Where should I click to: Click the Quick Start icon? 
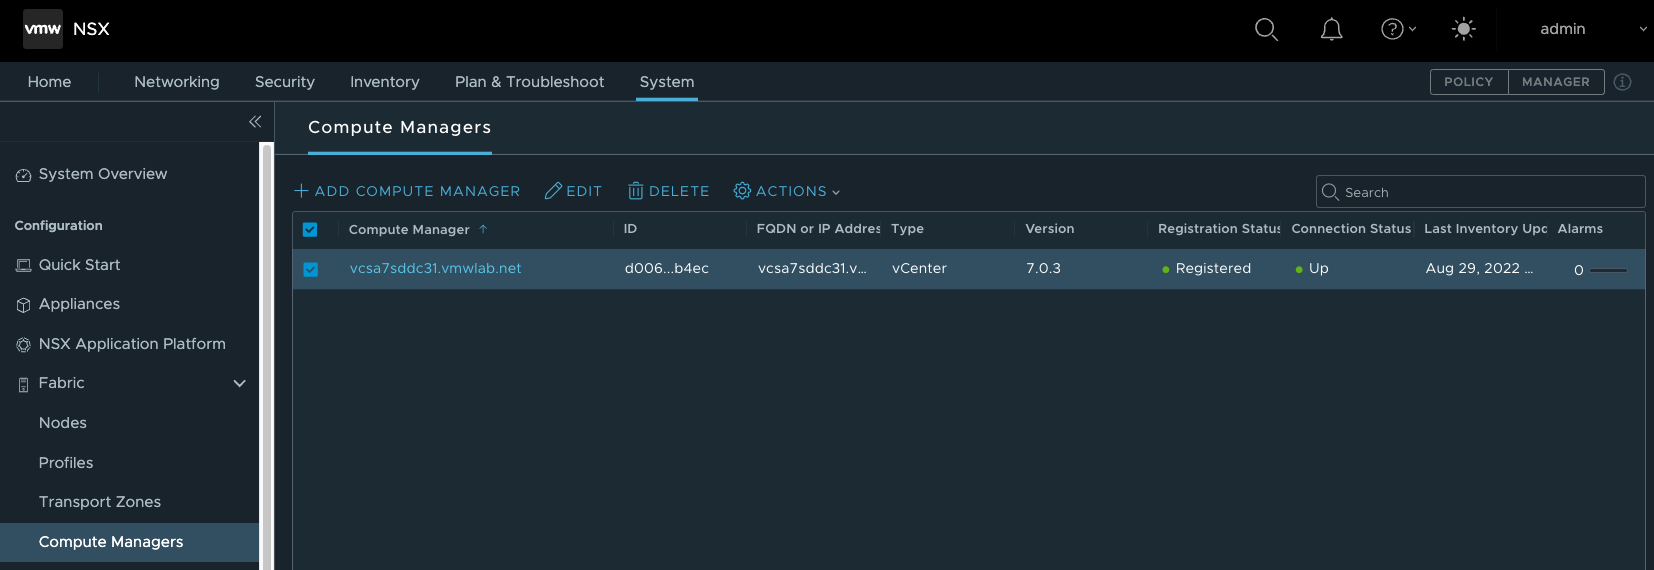point(23,266)
